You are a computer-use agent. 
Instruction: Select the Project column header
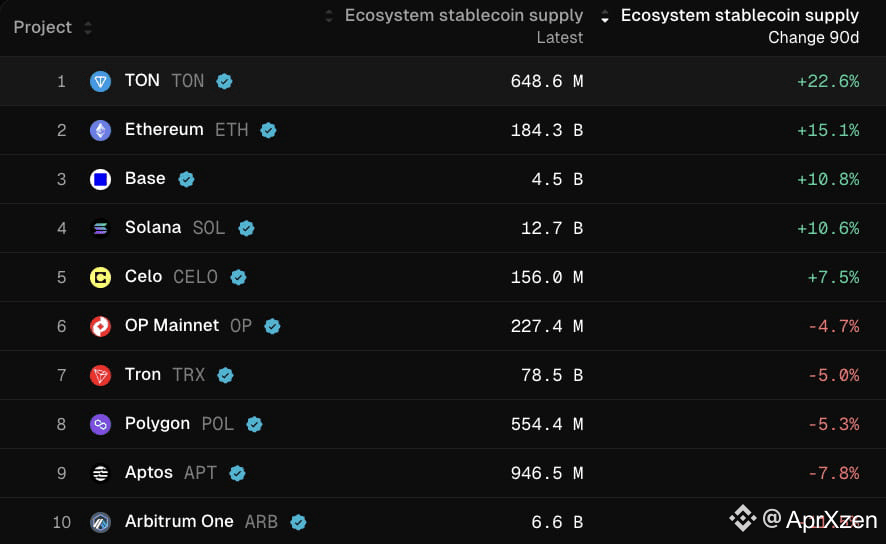click(x=43, y=27)
